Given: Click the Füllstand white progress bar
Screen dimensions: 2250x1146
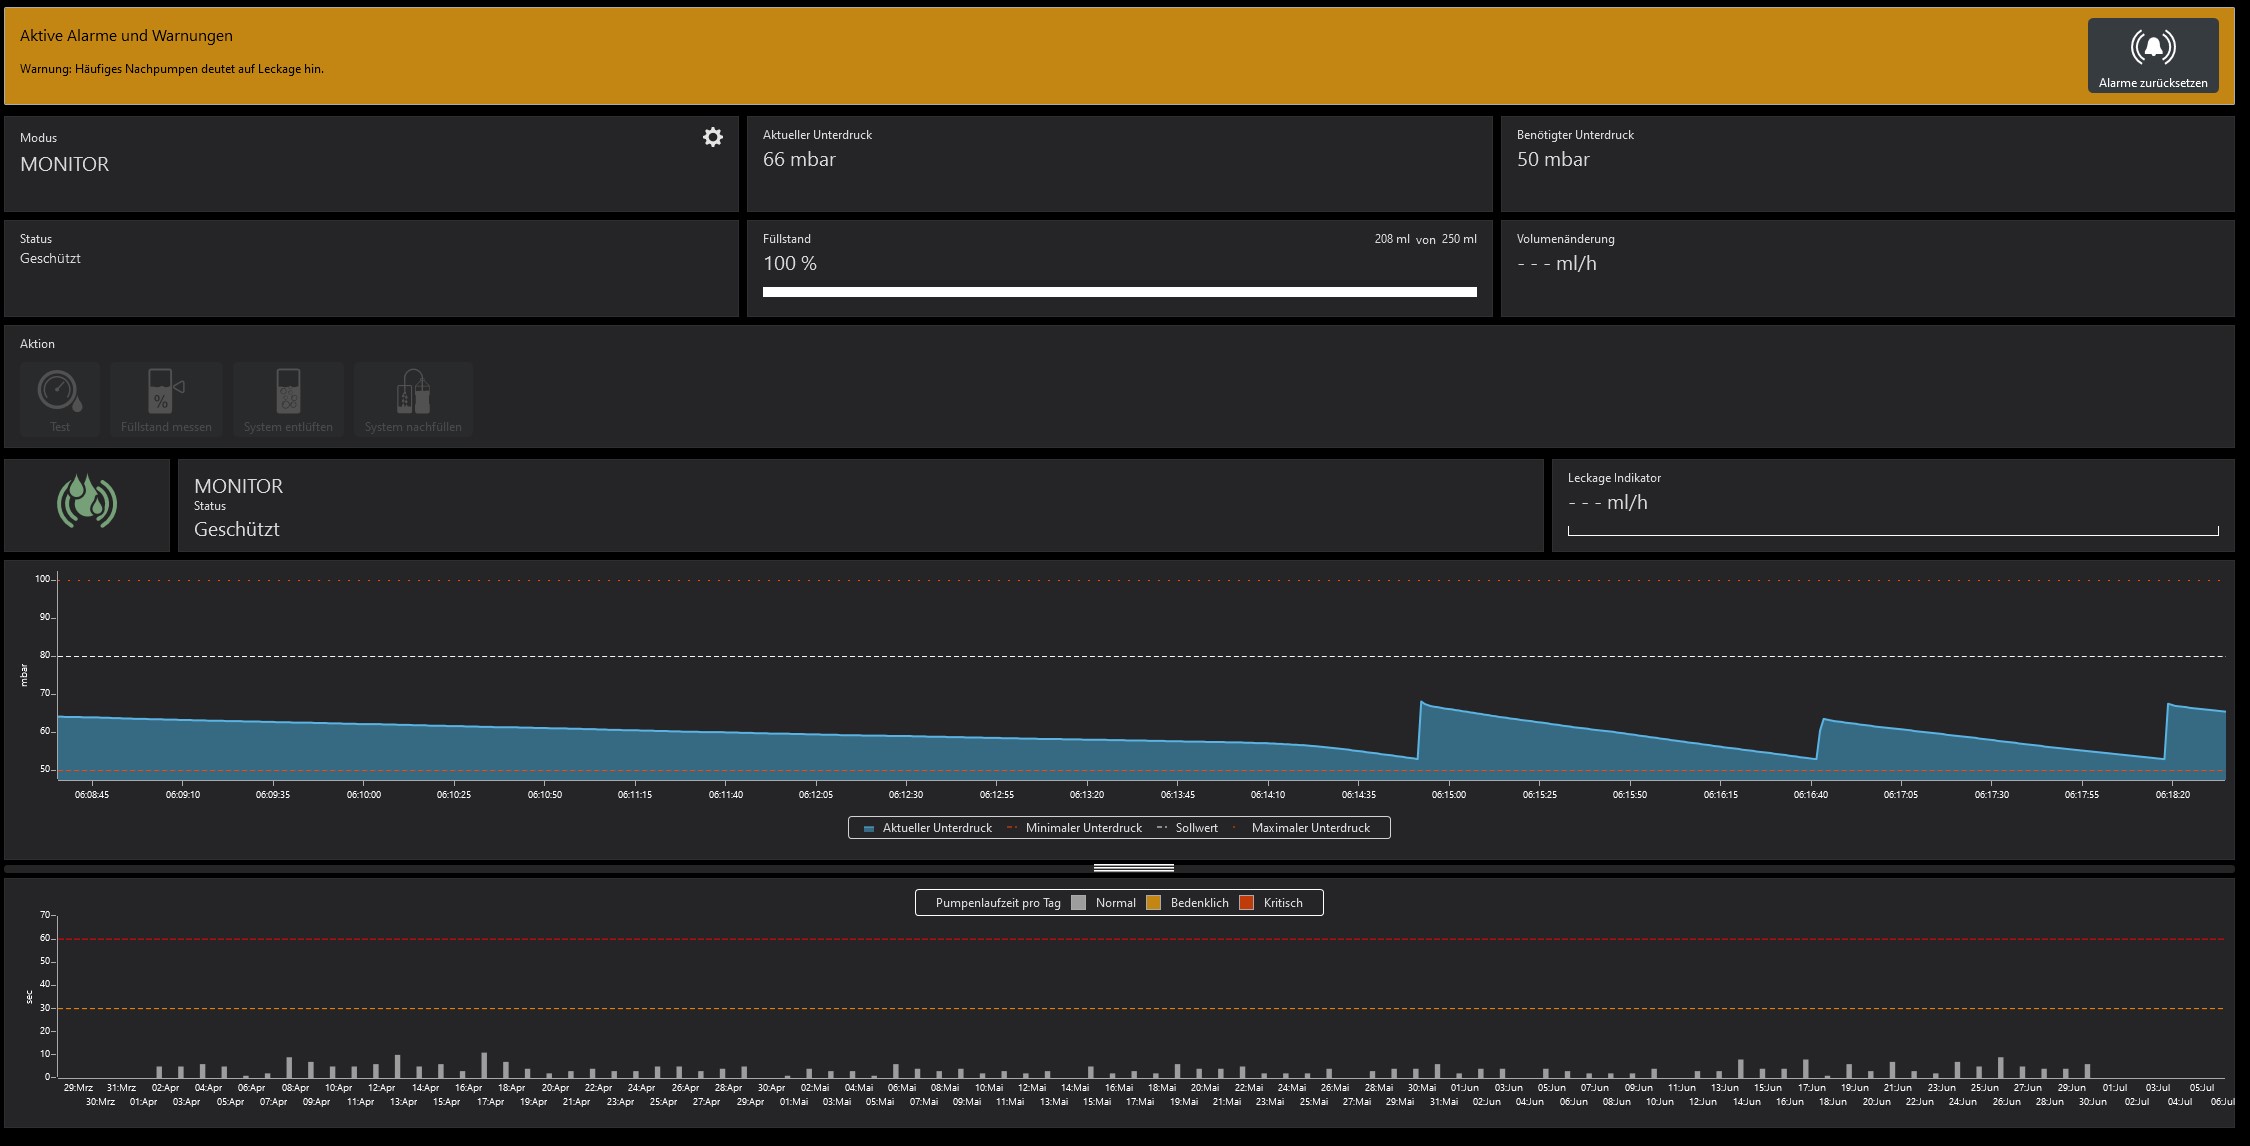Looking at the screenshot, I should pos(1119,292).
